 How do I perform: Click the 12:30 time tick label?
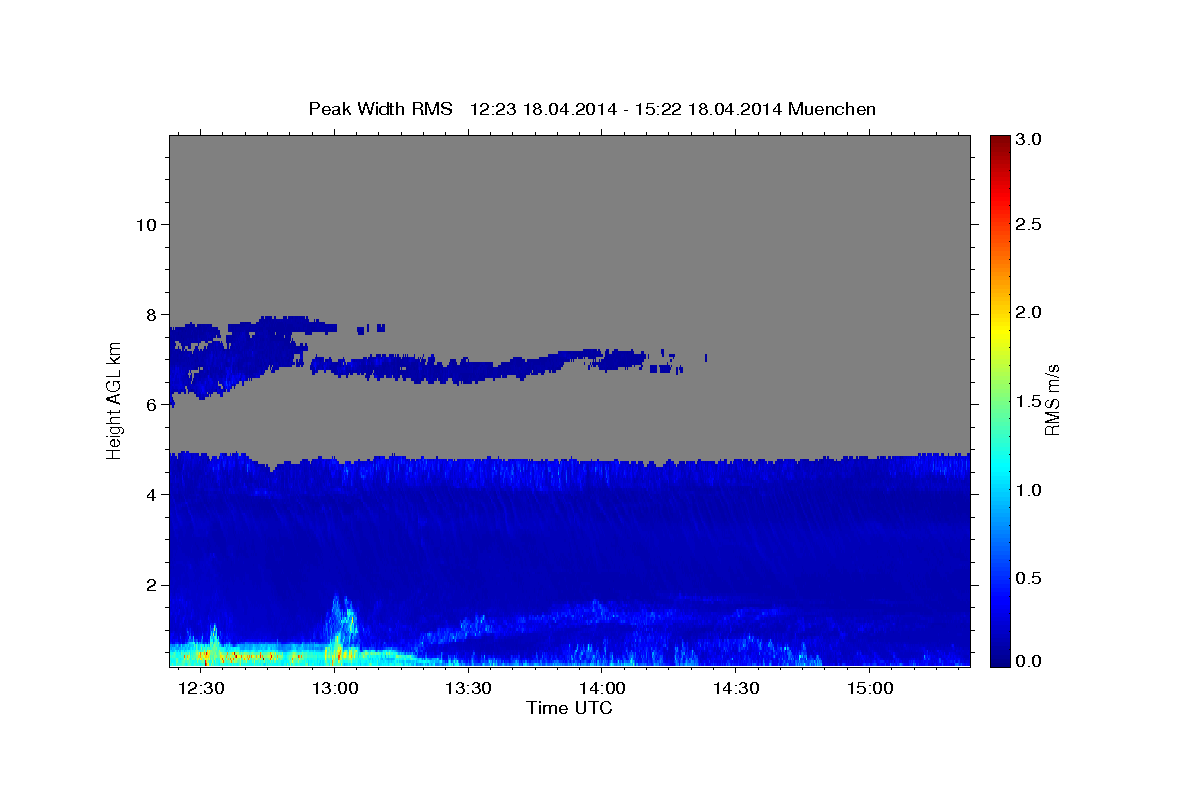point(201,689)
